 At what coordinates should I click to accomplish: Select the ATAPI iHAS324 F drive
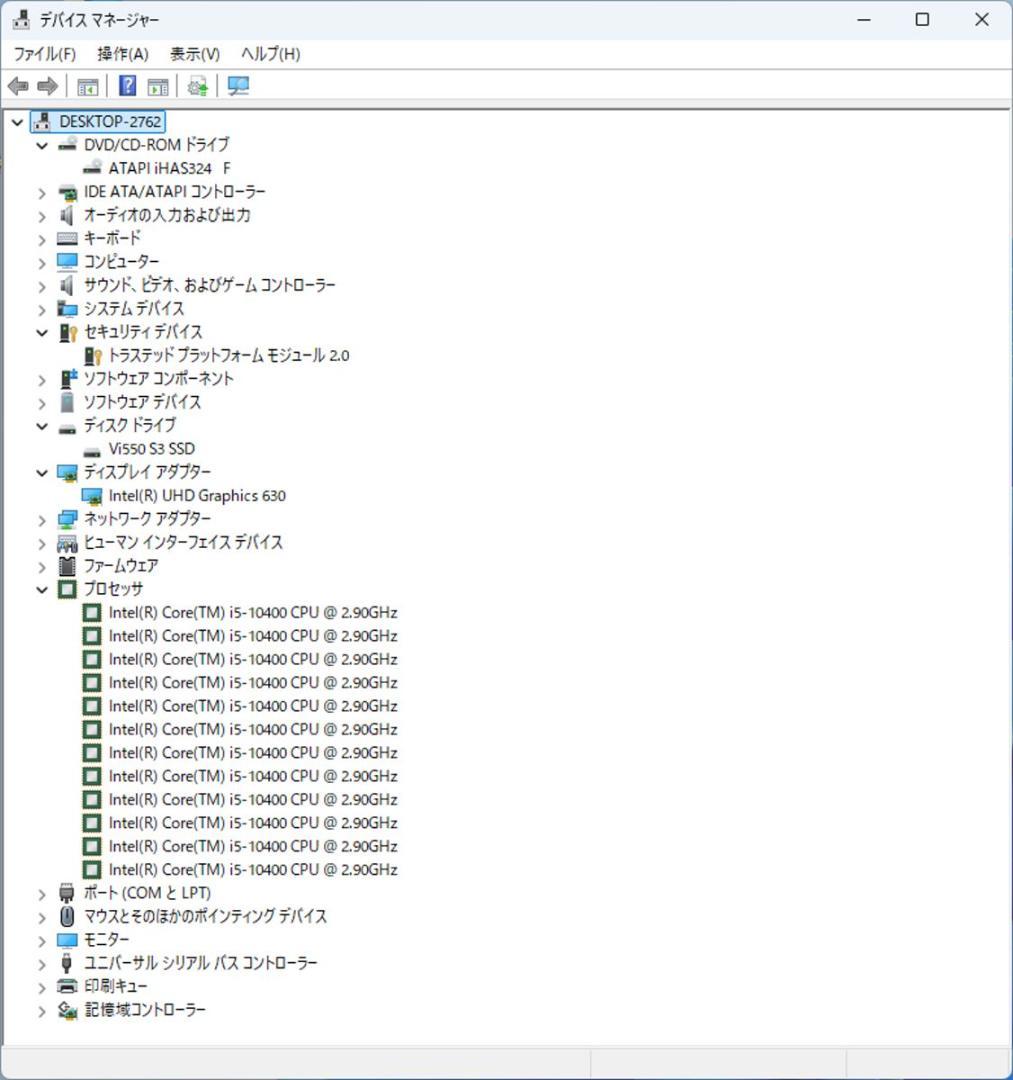pos(170,168)
